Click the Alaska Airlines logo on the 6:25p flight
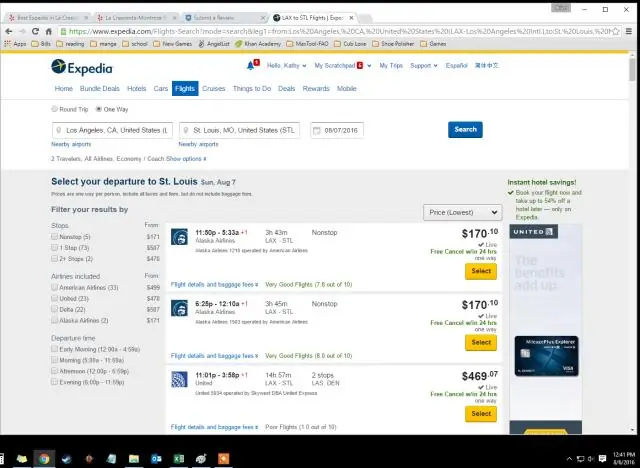The image size is (640, 468). pos(179,308)
